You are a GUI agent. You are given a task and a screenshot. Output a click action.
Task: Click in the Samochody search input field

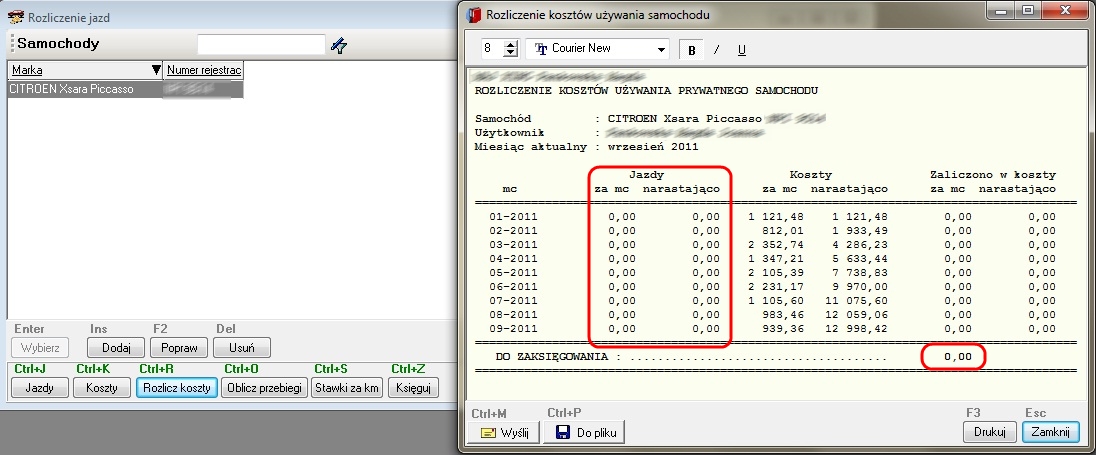tap(261, 45)
